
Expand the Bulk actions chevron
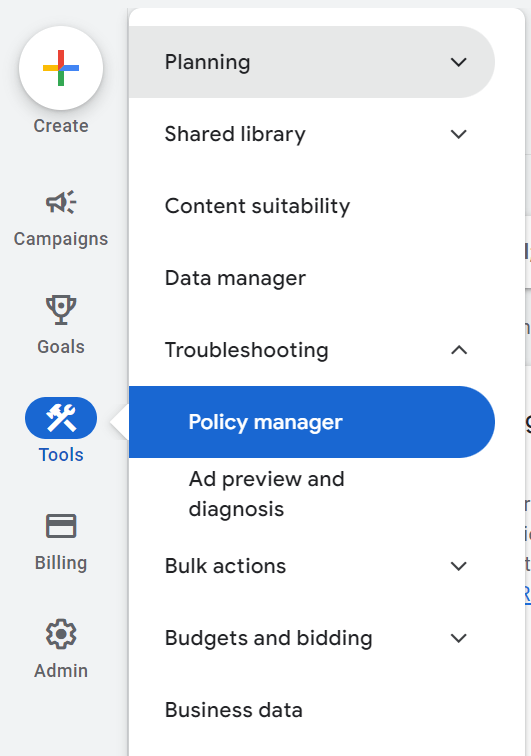click(459, 566)
